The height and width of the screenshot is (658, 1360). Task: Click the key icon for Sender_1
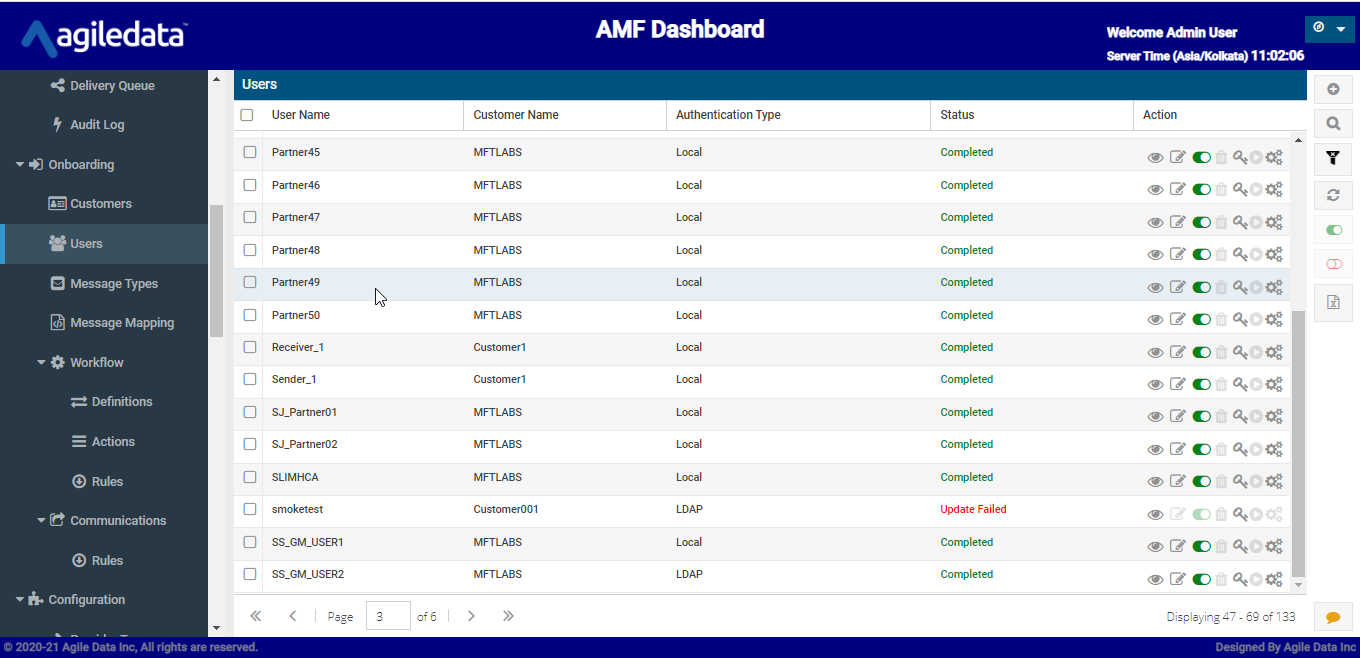1240,384
